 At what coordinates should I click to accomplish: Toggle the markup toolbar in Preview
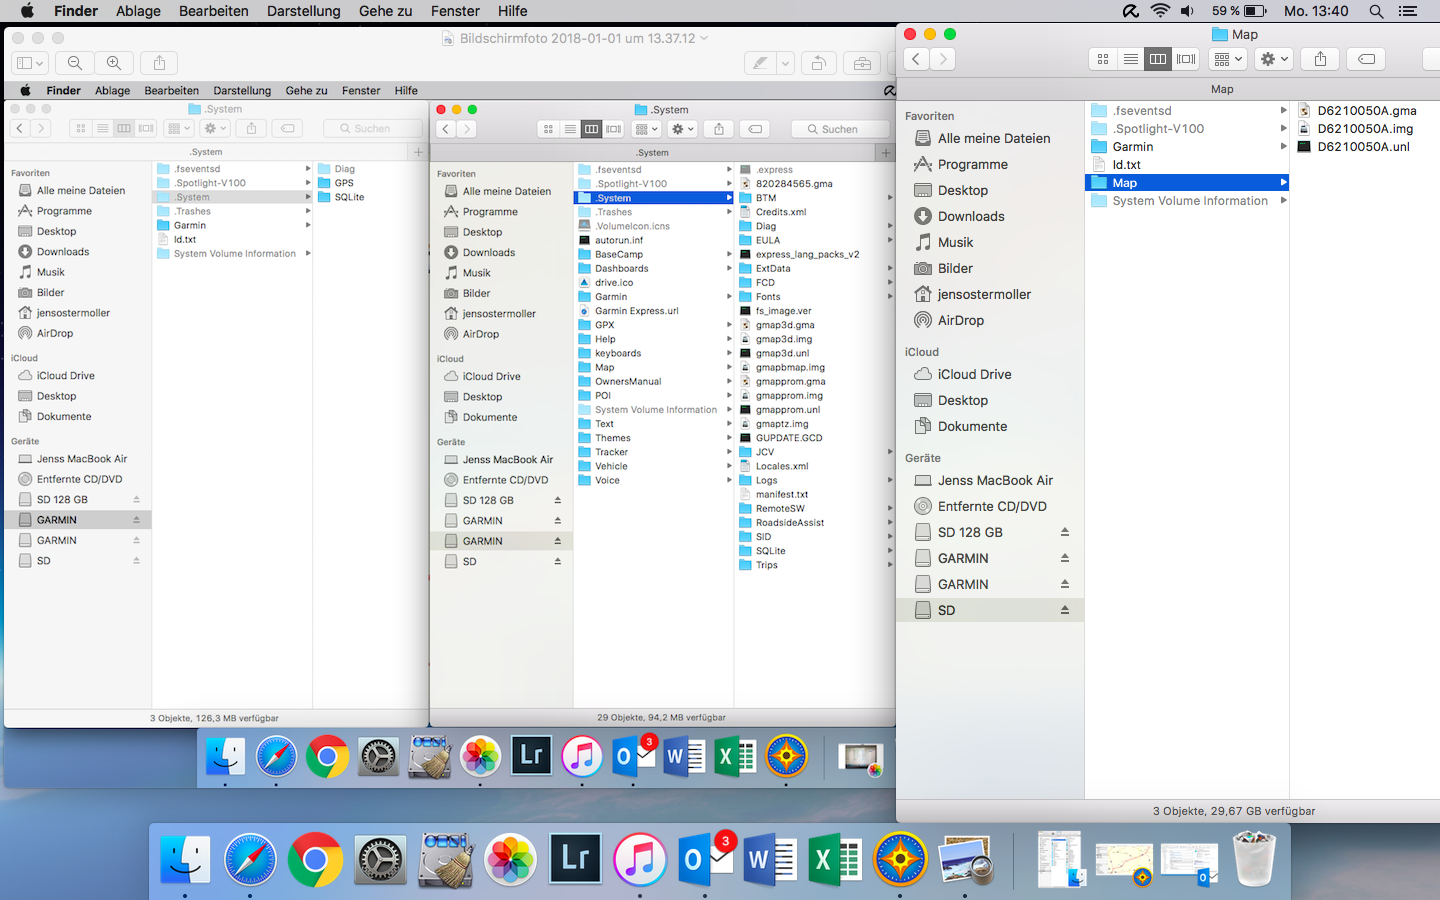(761, 63)
